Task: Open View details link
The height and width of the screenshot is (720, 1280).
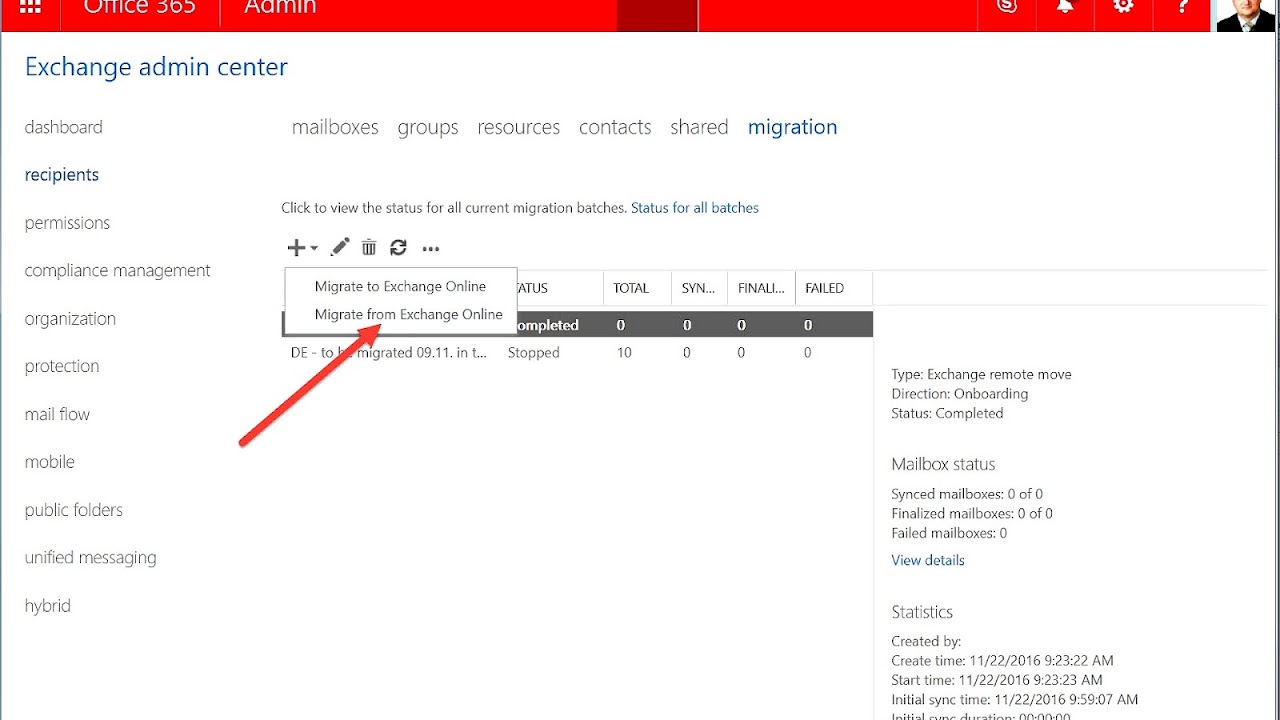Action: 928,560
